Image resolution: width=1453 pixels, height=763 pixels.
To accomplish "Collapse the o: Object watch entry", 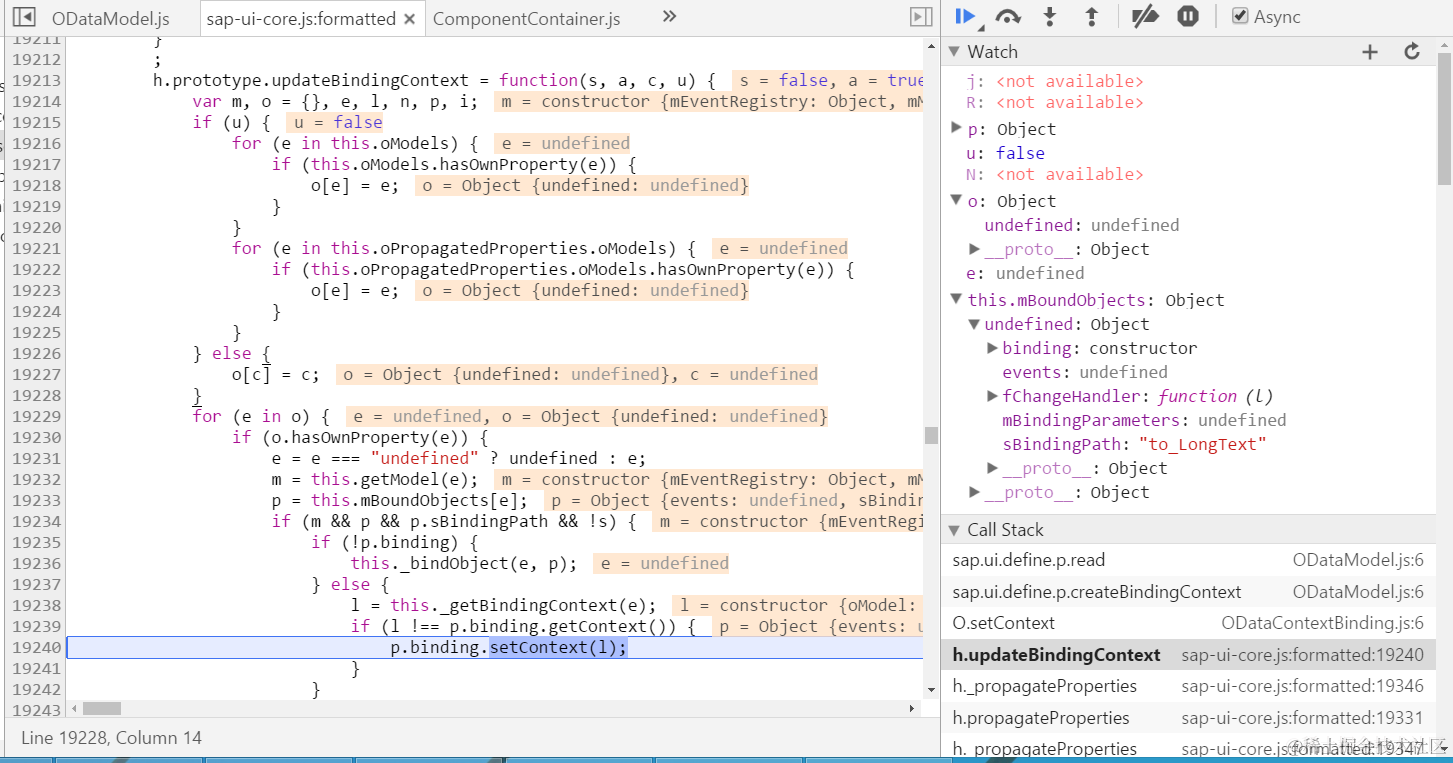I will click(957, 201).
